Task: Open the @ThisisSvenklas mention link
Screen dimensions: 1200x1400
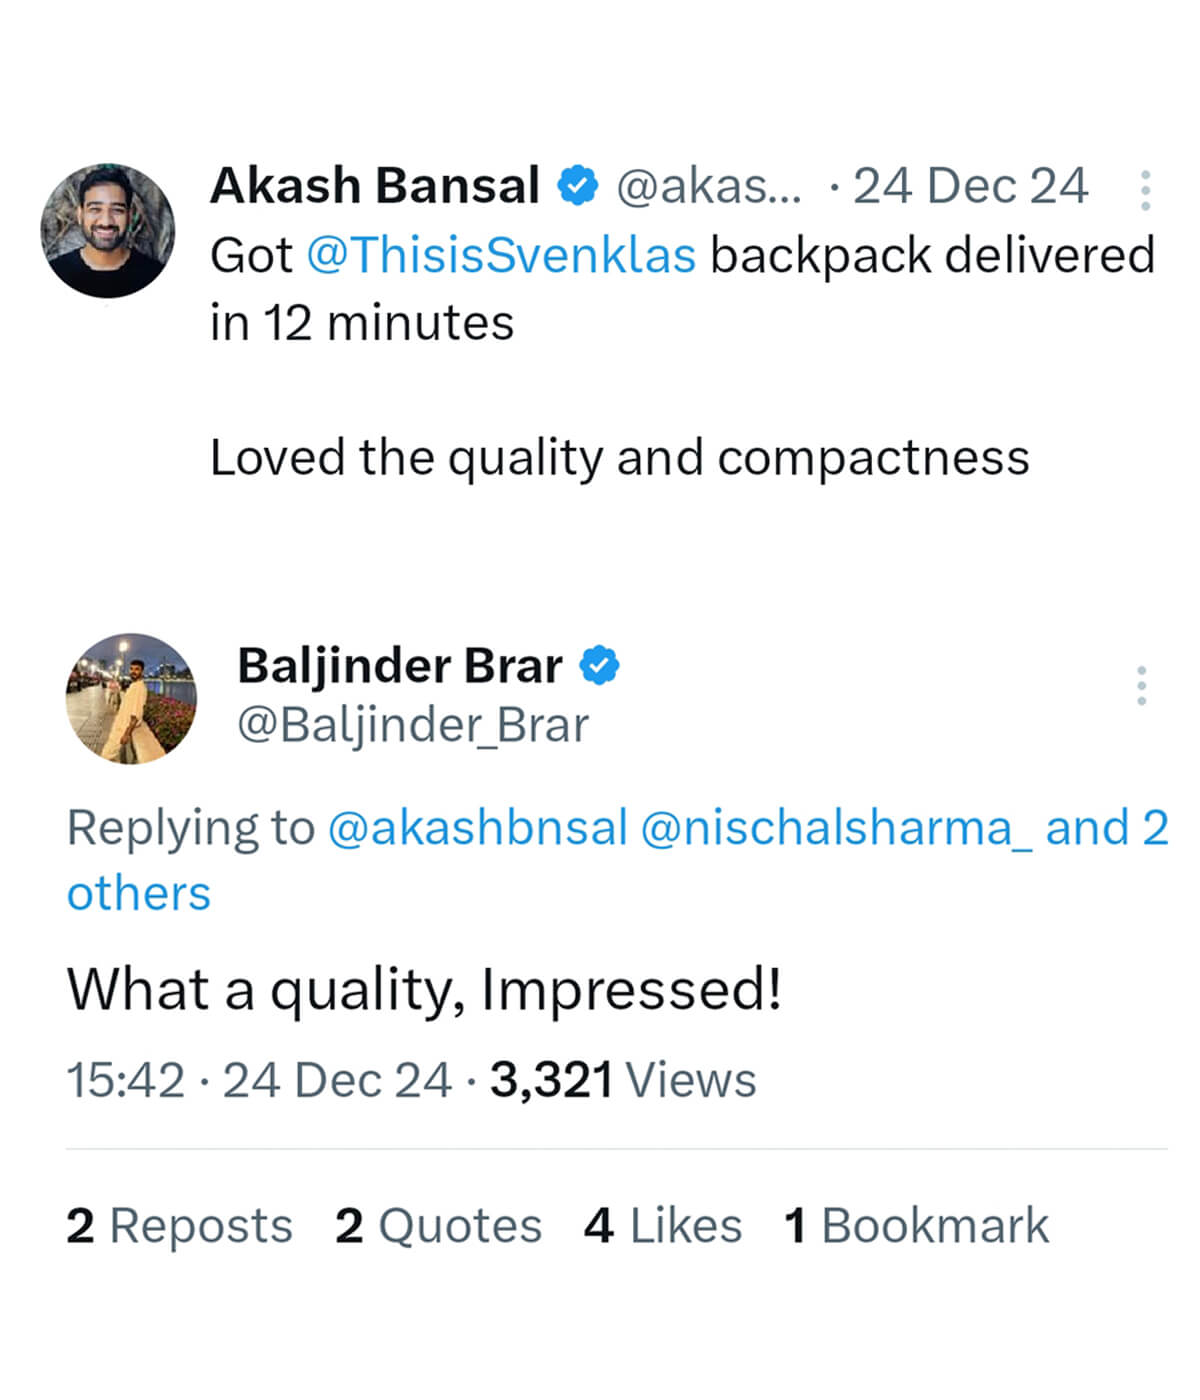Action: [x=501, y=255]
